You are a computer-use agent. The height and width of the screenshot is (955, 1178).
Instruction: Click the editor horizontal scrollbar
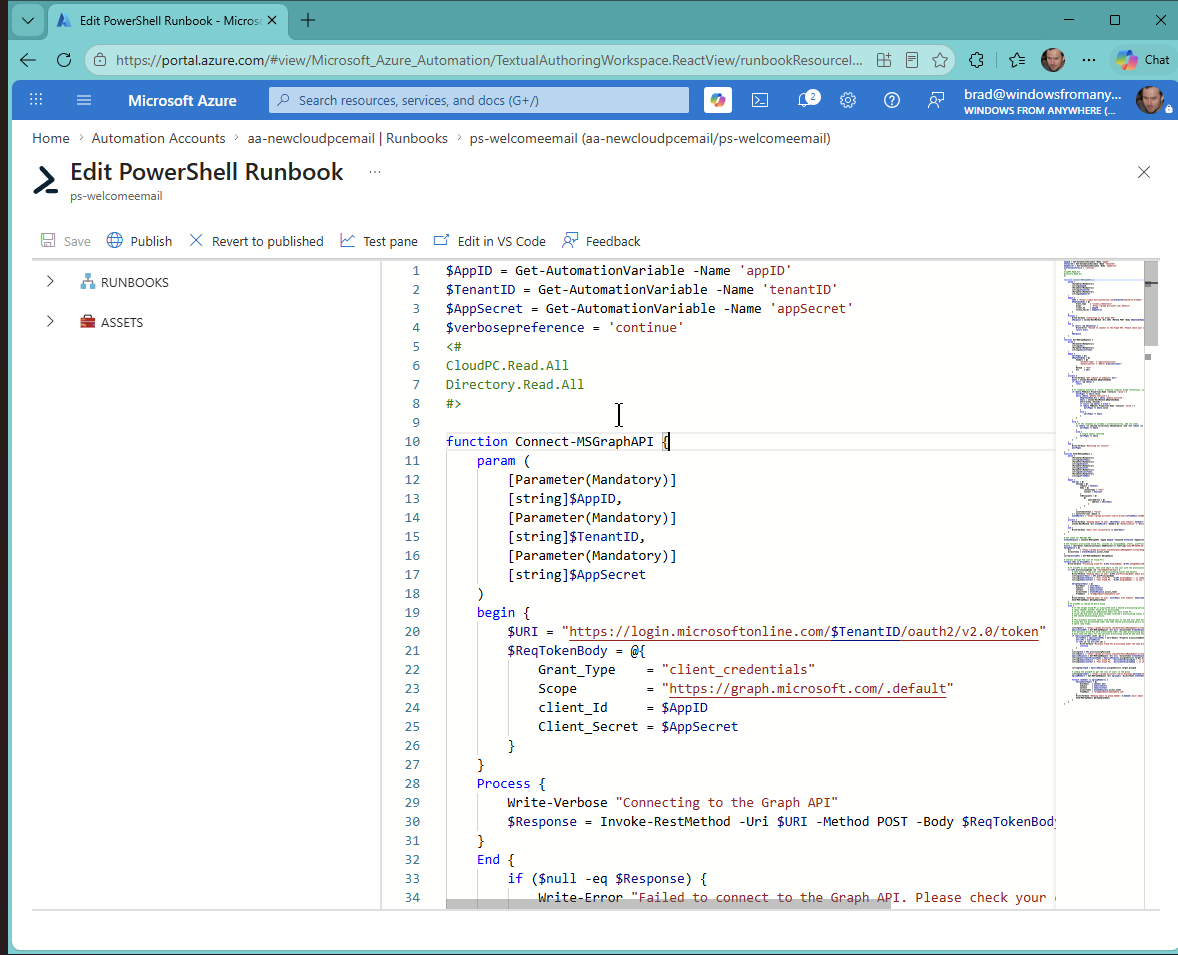[x=668, y=904]
